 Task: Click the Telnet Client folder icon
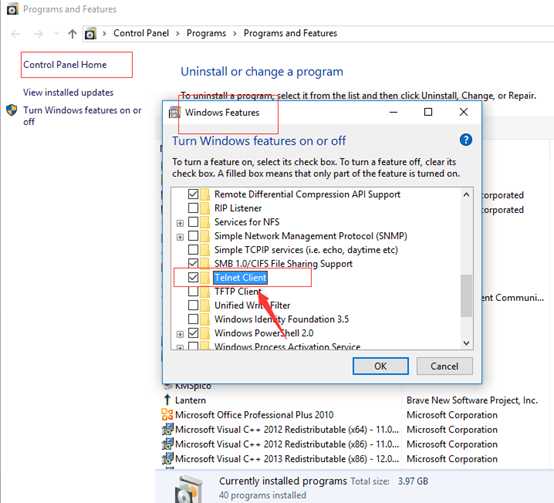(205, 278)
